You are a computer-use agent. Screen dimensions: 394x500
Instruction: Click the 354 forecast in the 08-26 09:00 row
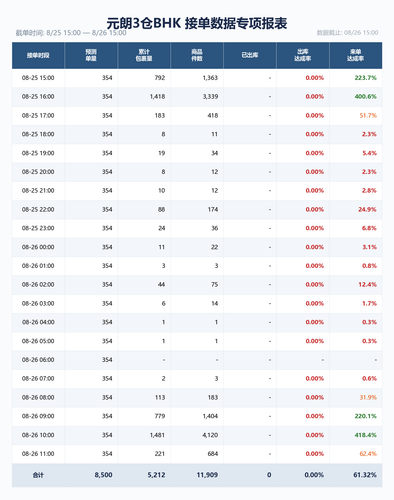pyautogui.click(x=107, y=416)
